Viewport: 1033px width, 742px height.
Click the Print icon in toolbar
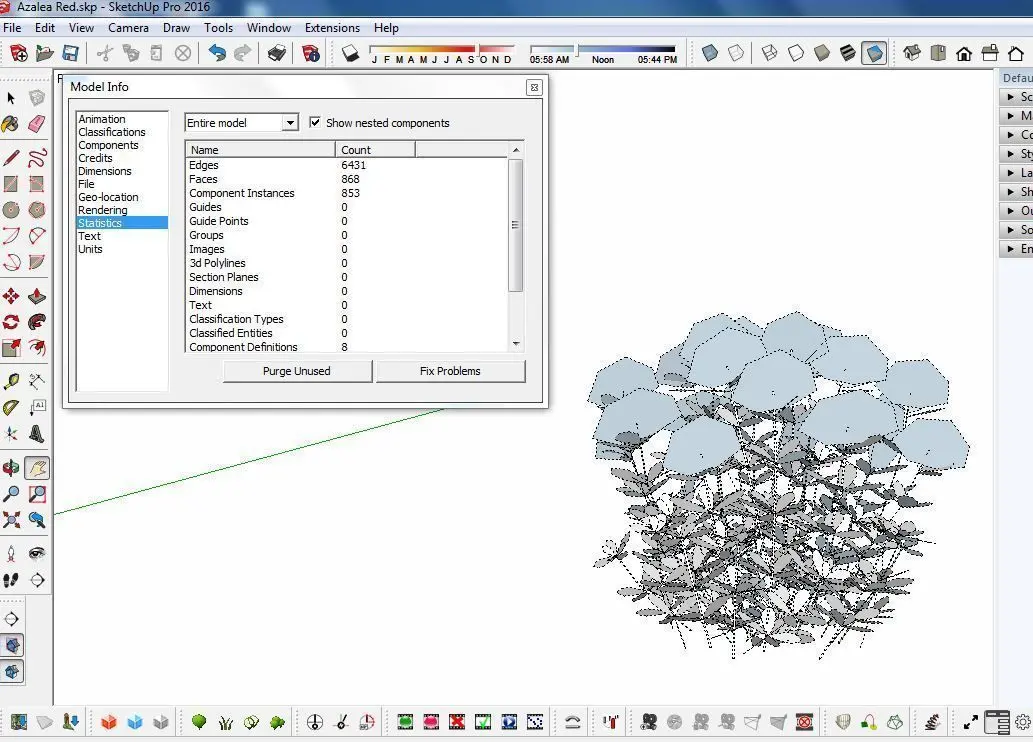pyautogui.click(x=277, y=53)
